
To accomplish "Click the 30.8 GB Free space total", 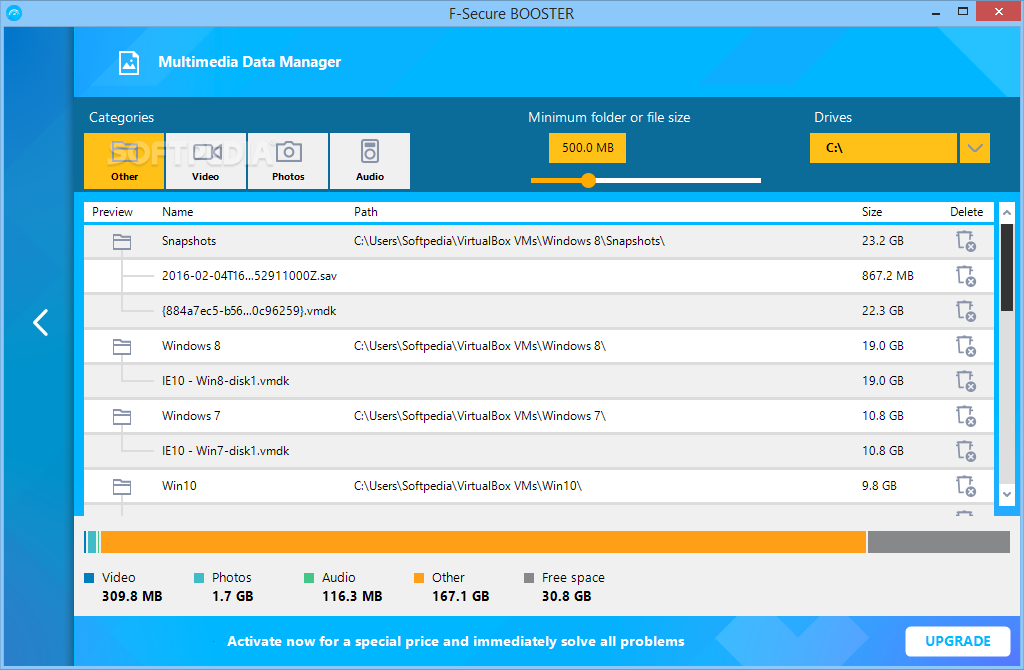I will click(x=566, y=596).
